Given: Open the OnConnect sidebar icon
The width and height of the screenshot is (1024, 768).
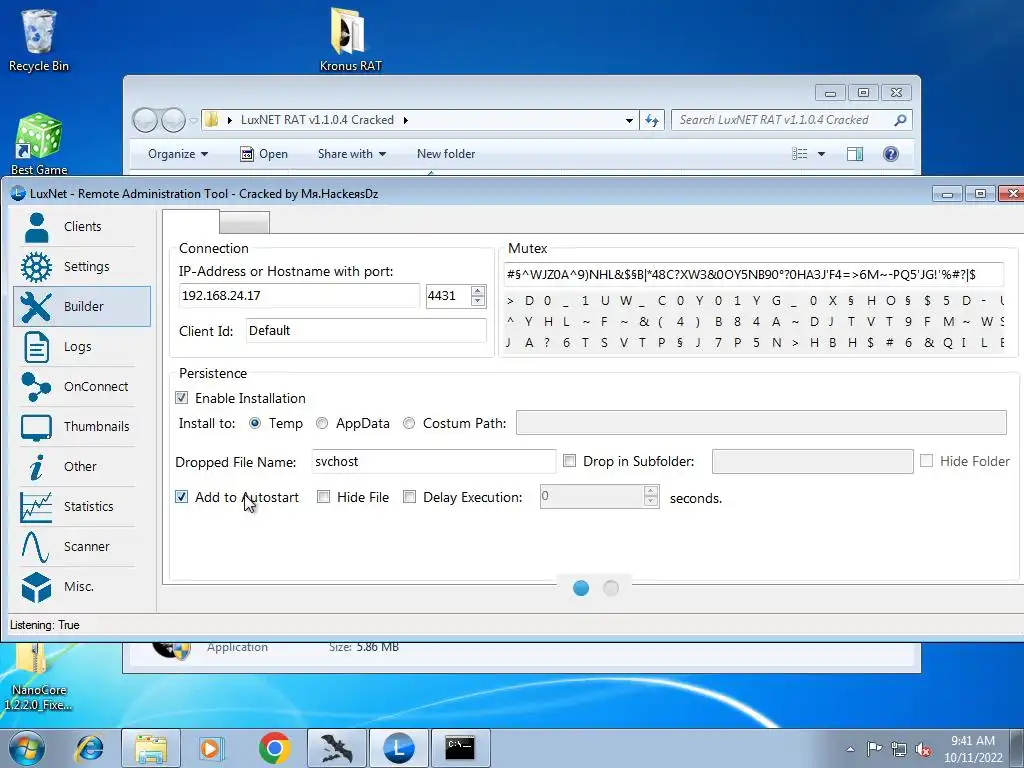Looking at the screenshot, I should point(36,387).
